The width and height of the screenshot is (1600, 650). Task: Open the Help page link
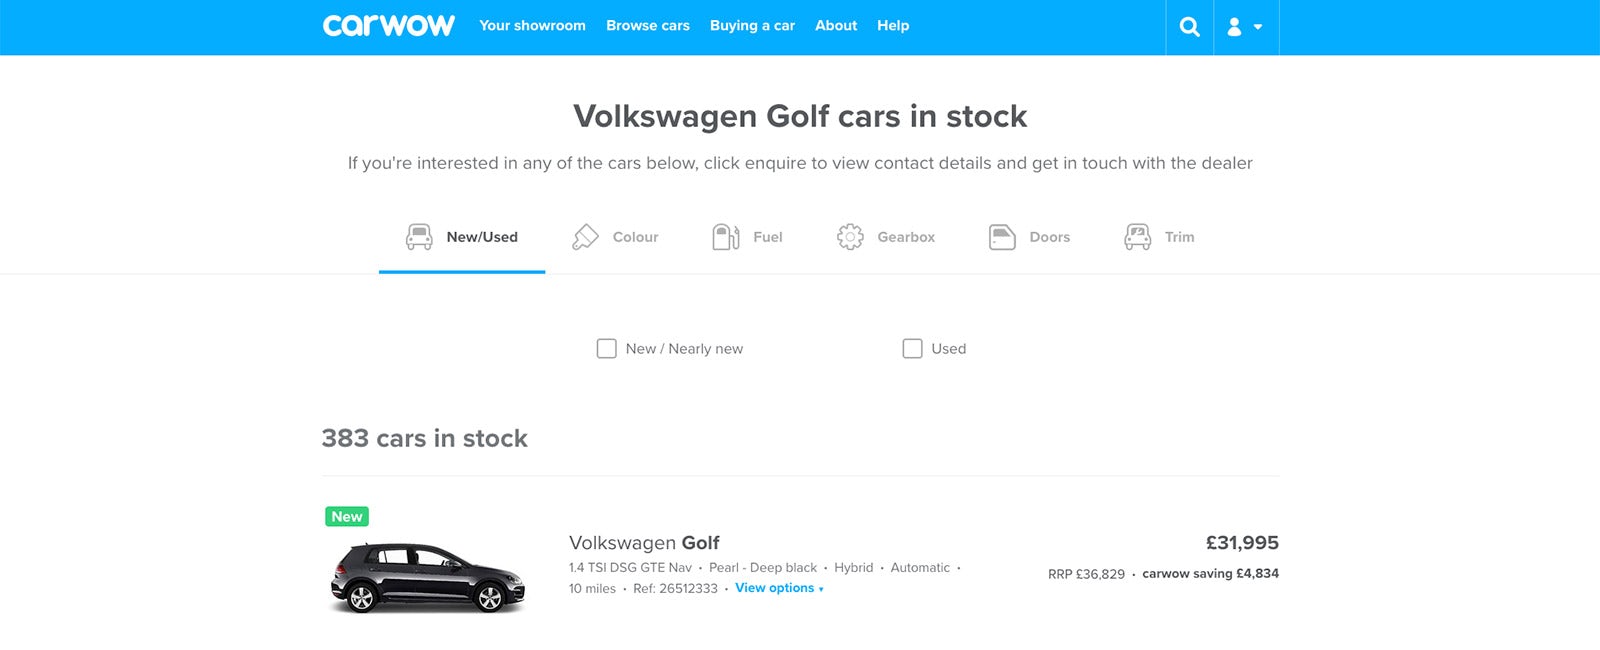point(893,26)
